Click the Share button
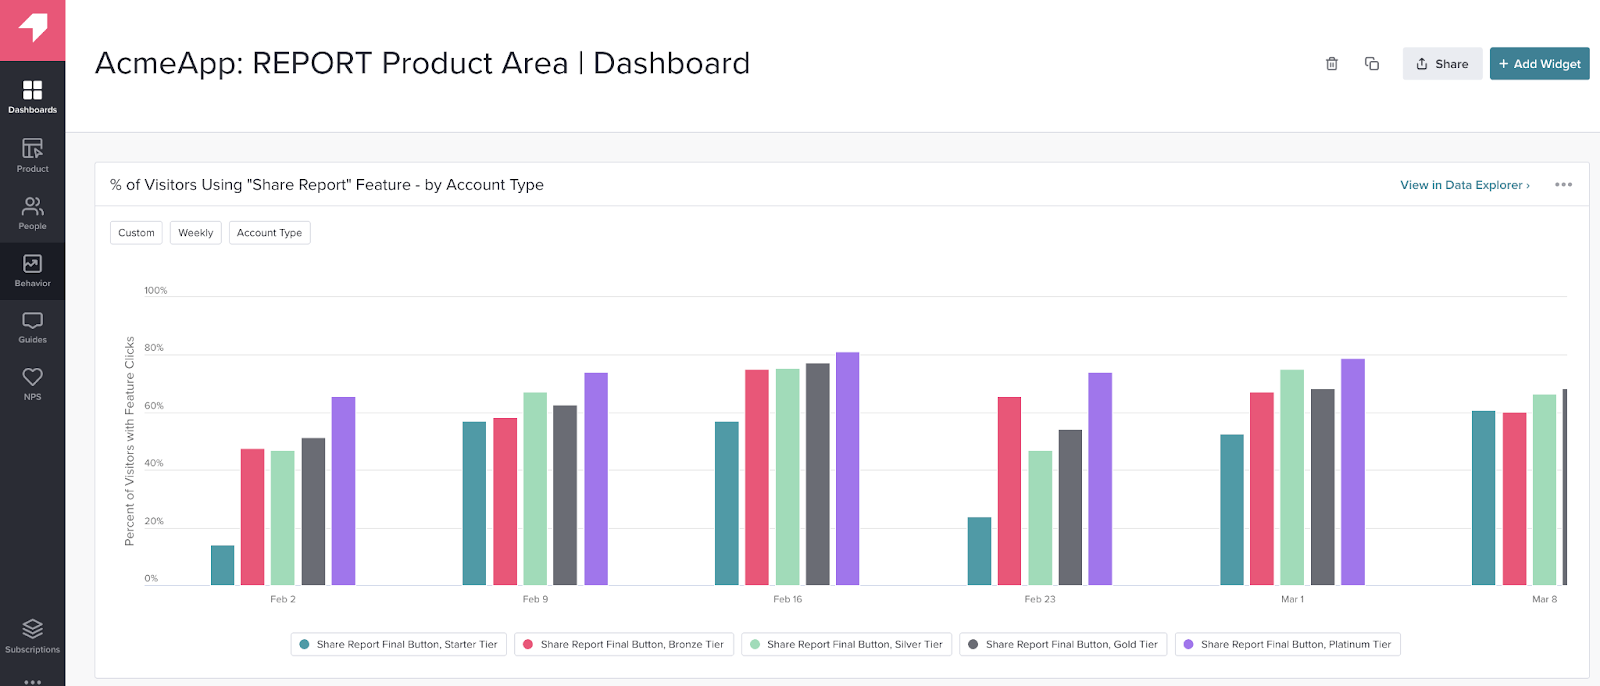The image size is (1600, 686). tap(1442, 64)
